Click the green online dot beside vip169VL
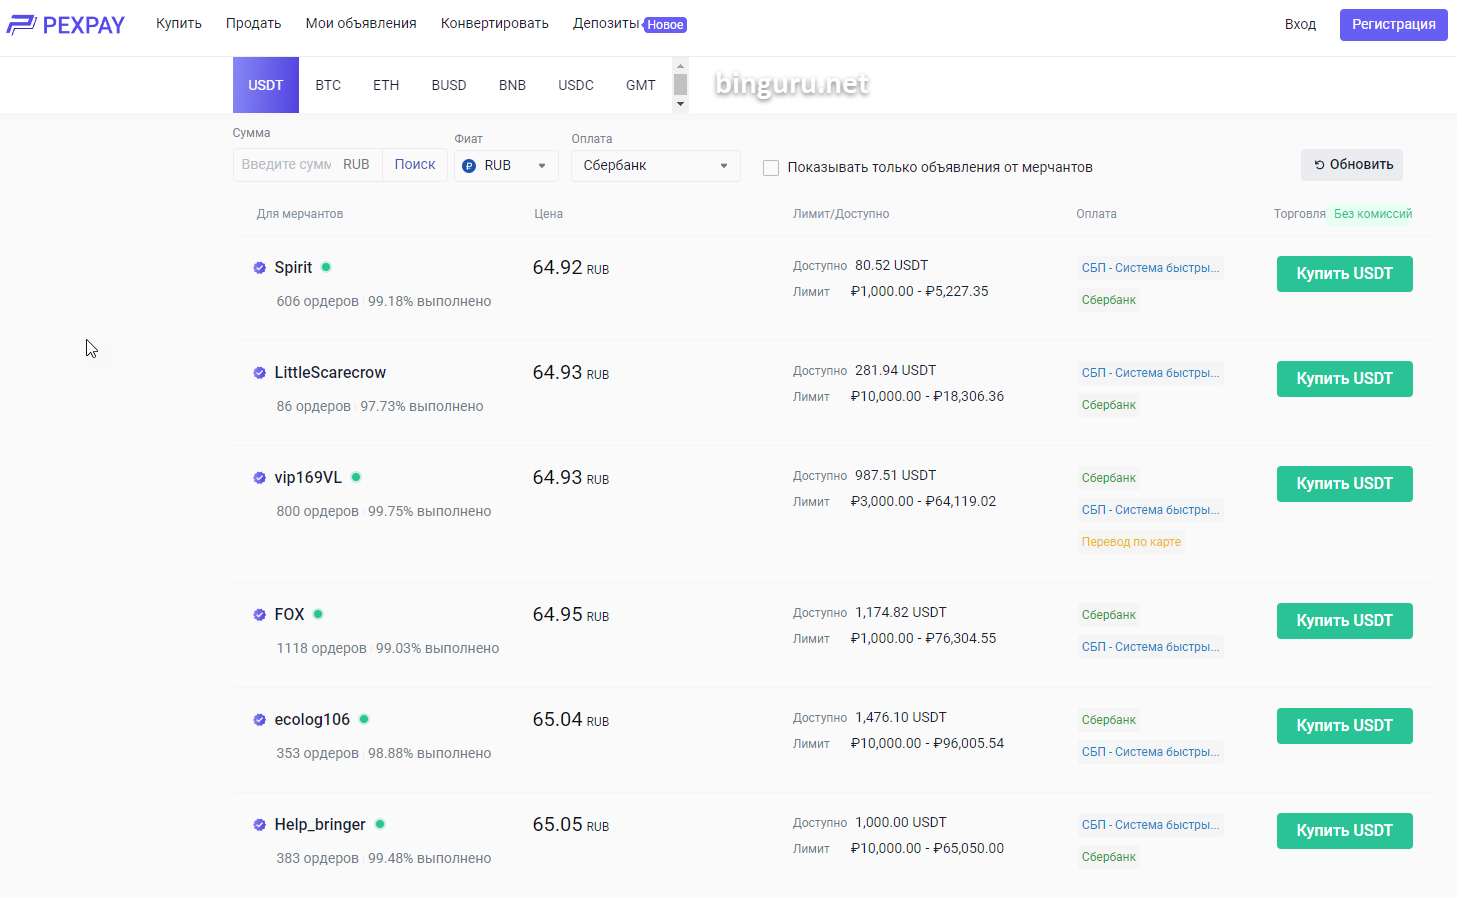1457x897 pixels. click(x=356, y=477)
